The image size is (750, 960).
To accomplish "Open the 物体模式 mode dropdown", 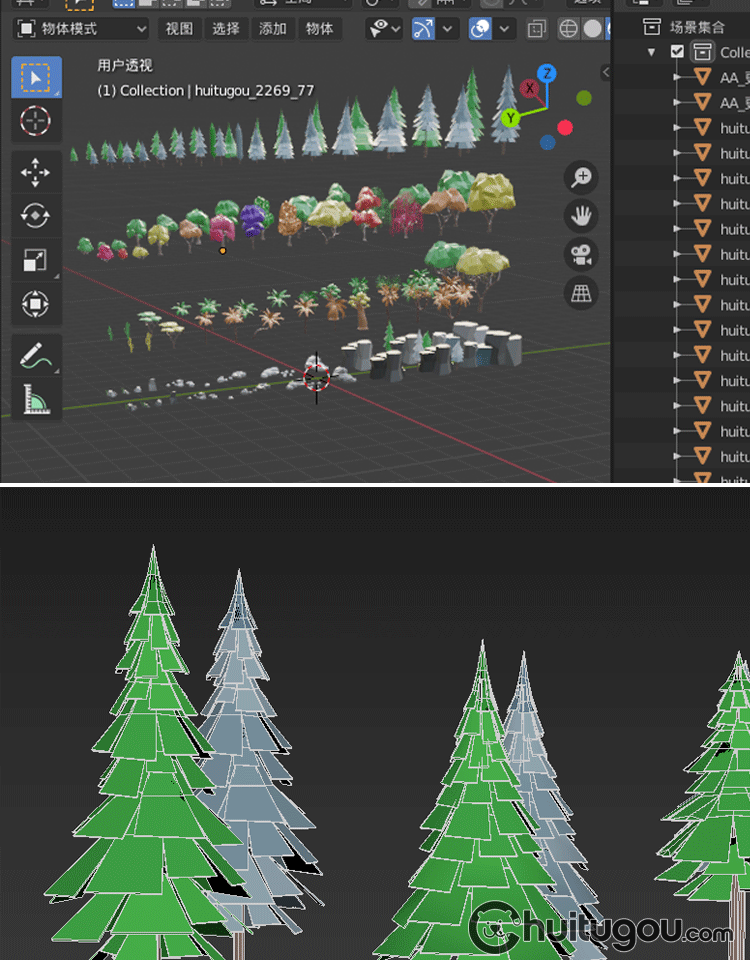I will [82, 29].
